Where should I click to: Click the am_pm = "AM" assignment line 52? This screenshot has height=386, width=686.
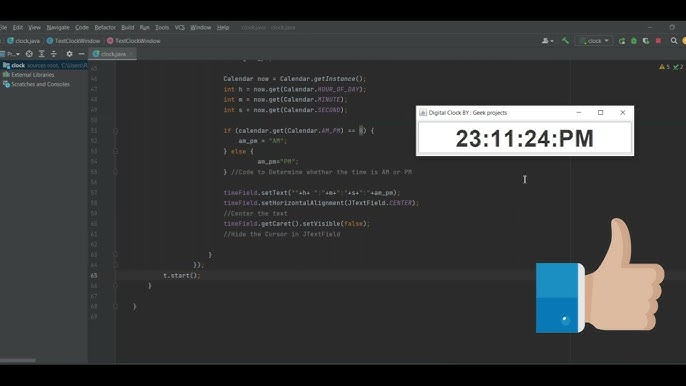pyautogui.click(x=263, y=141)
